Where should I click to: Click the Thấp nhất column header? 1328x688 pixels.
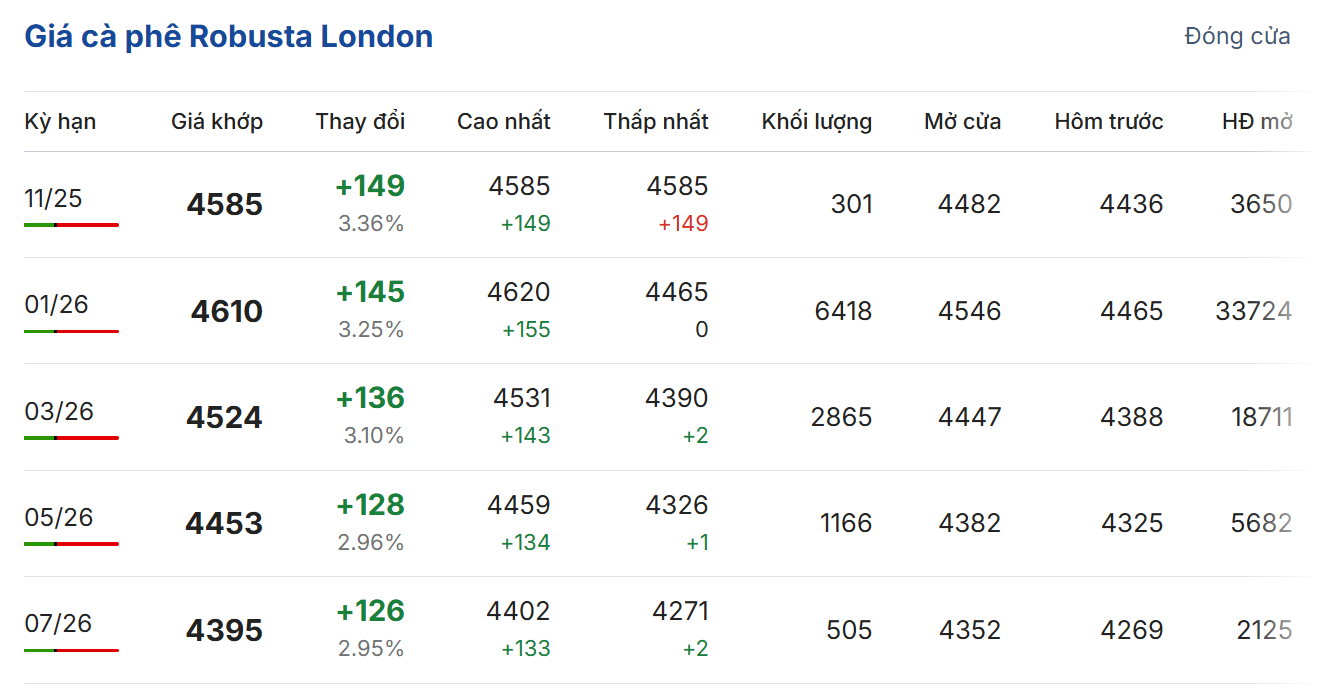pyautogui.click(x=656, y=122)
